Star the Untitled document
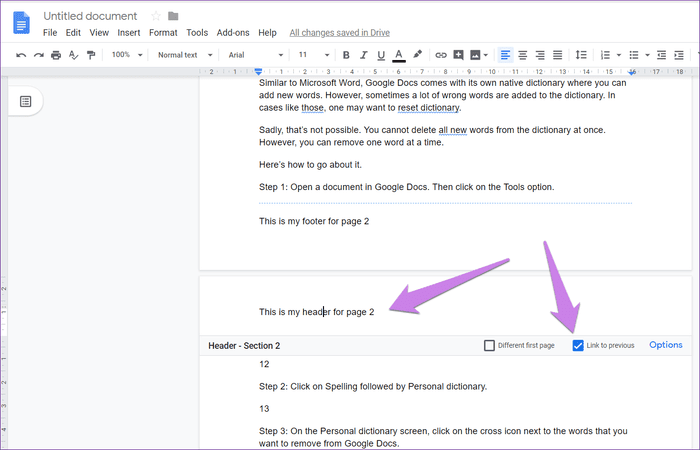Viewport: 700px width, 450px height. (156, 16)
